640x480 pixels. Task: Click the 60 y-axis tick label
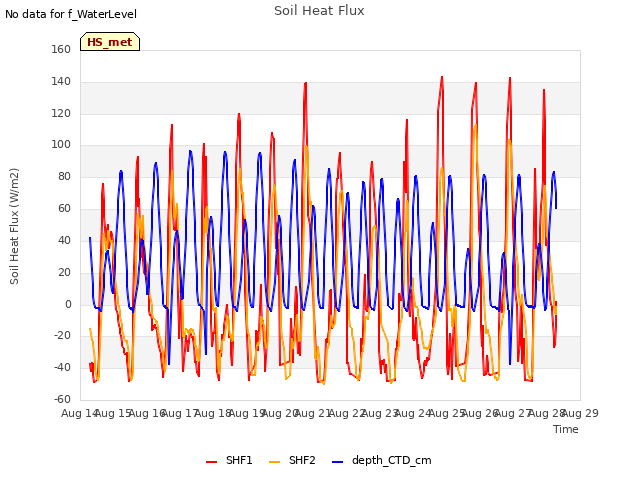click(x=64, y=208)
